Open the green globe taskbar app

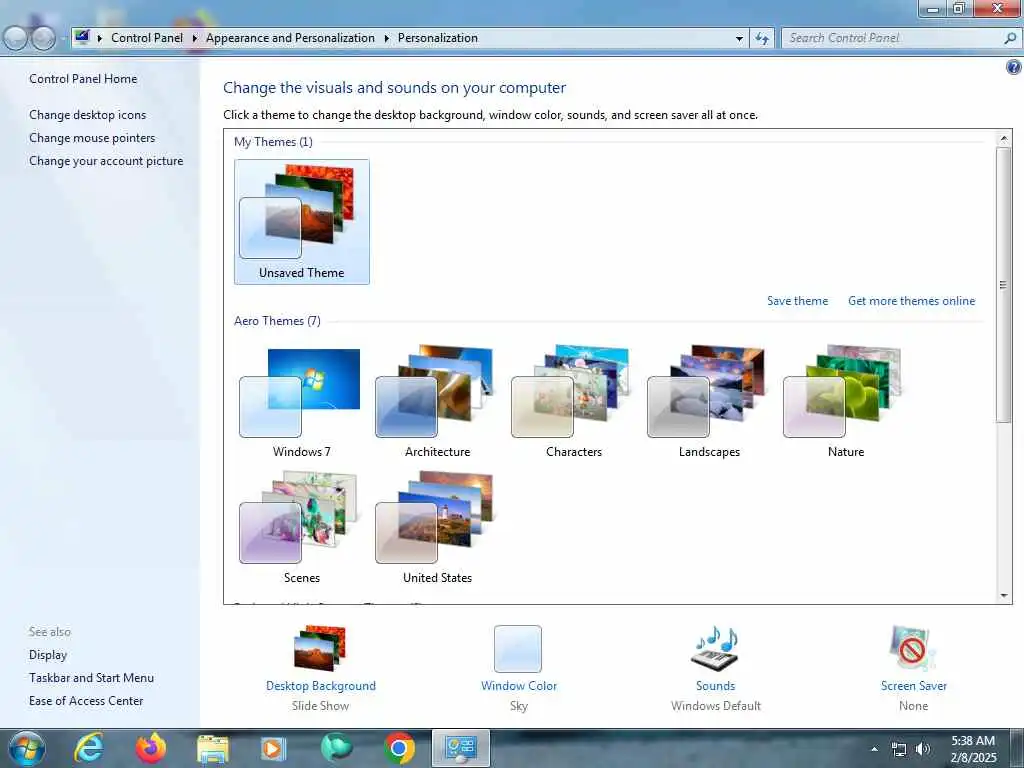pos(336,748)
